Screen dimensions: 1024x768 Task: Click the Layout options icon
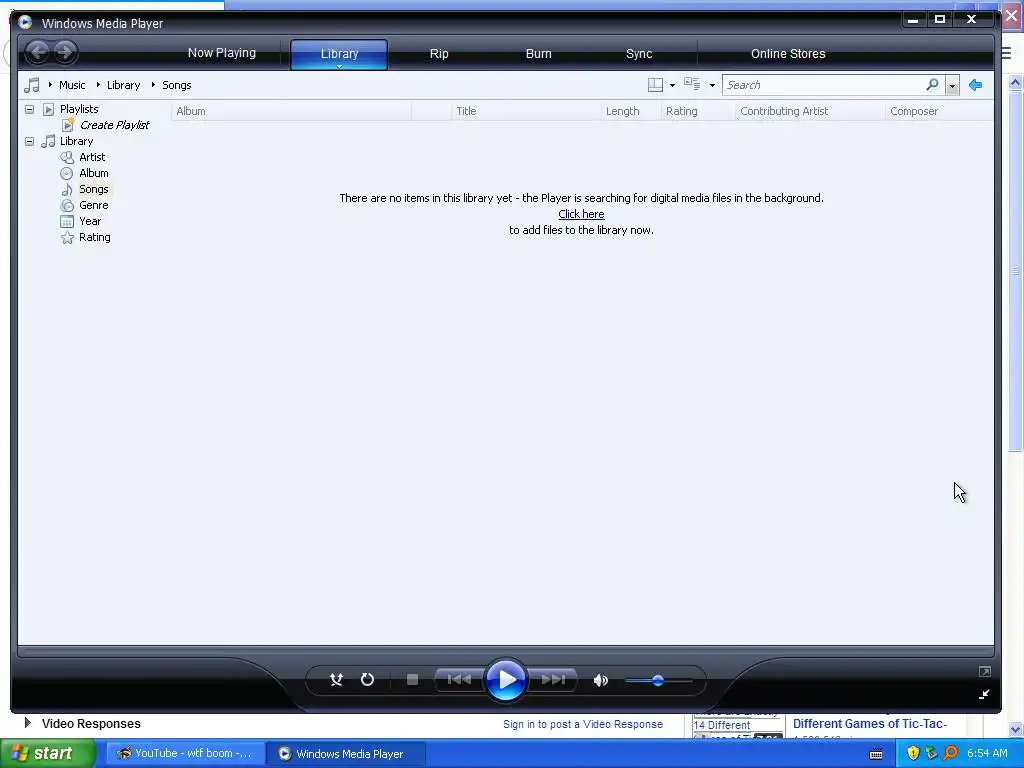point(655,85)
